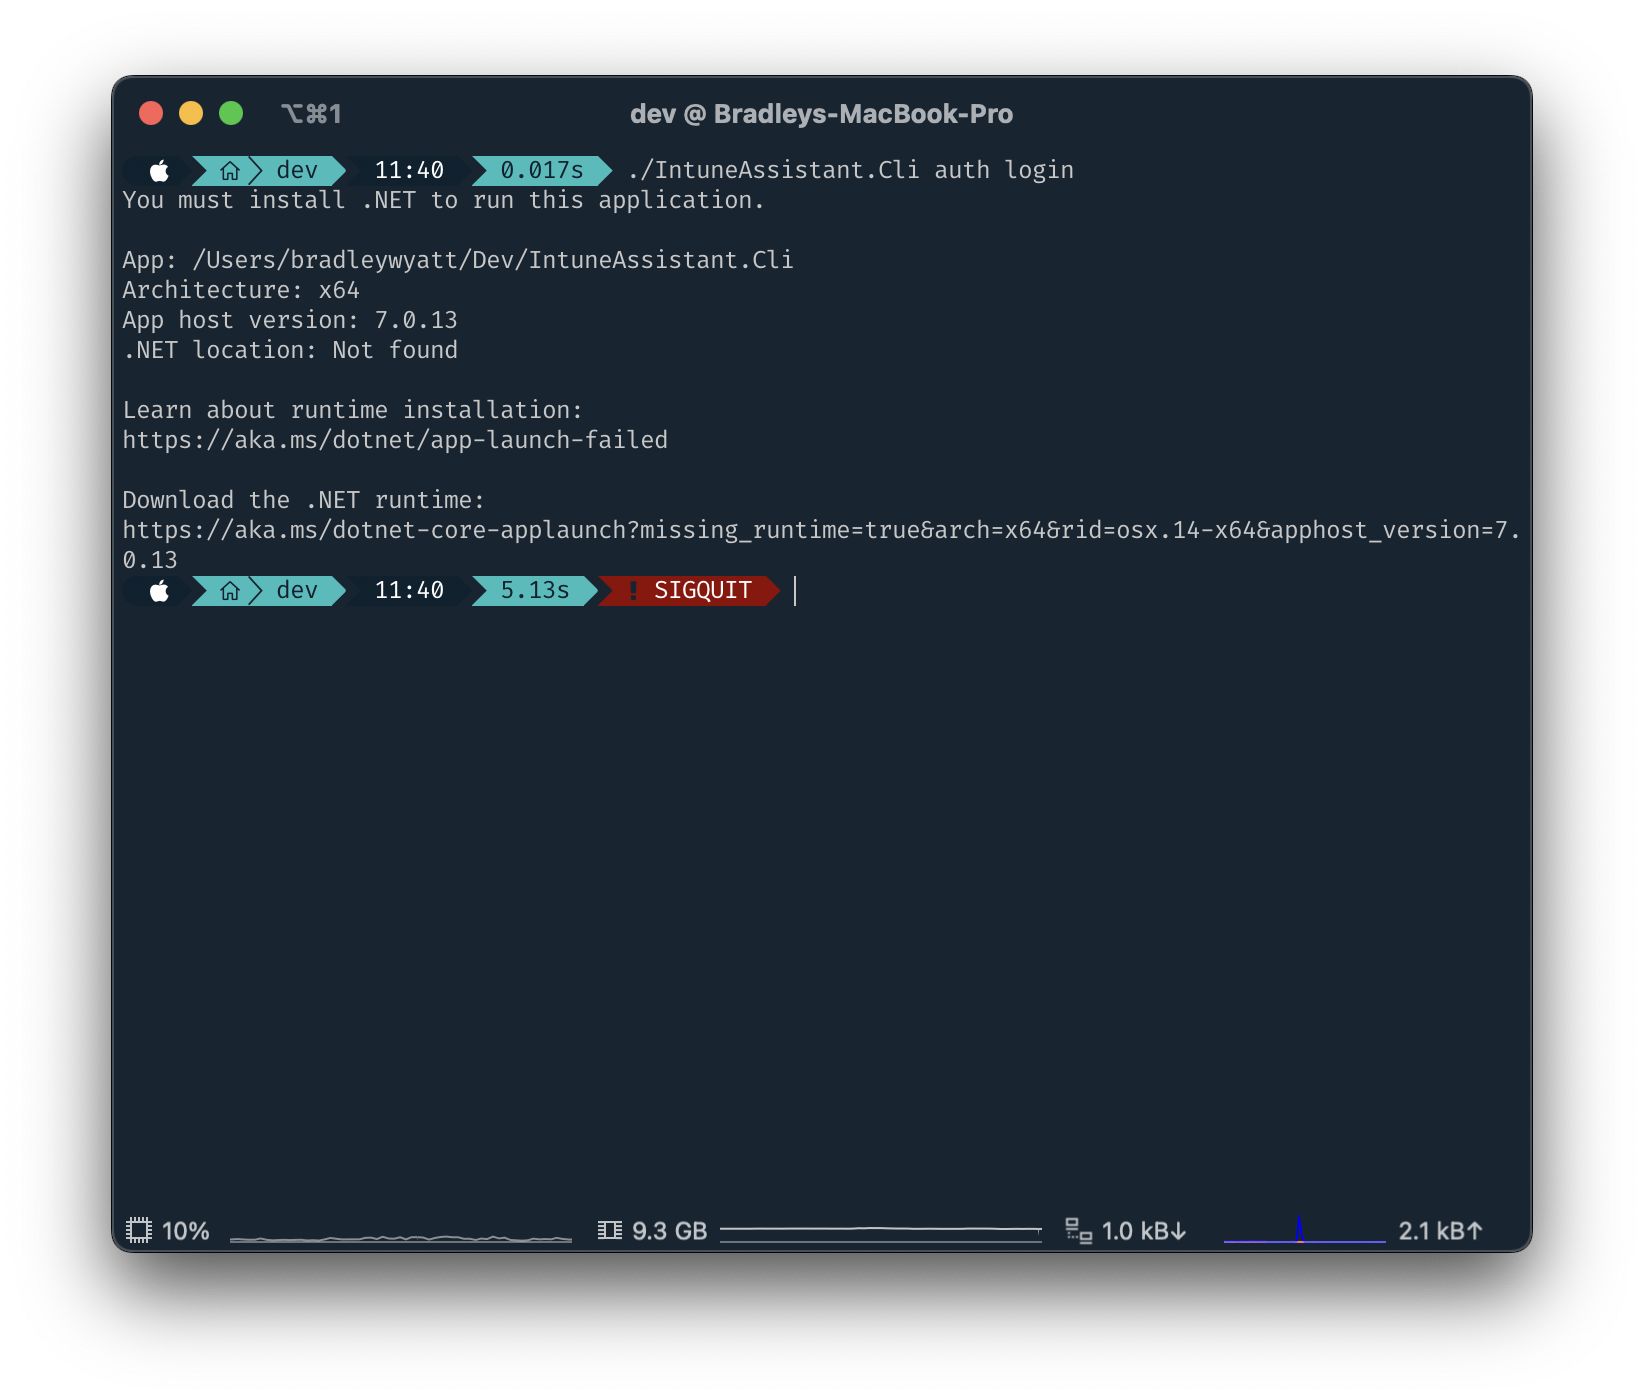Close the terminal window with red button
The width and height of the screenshot is (1644, 1400).
click(151, 113)
